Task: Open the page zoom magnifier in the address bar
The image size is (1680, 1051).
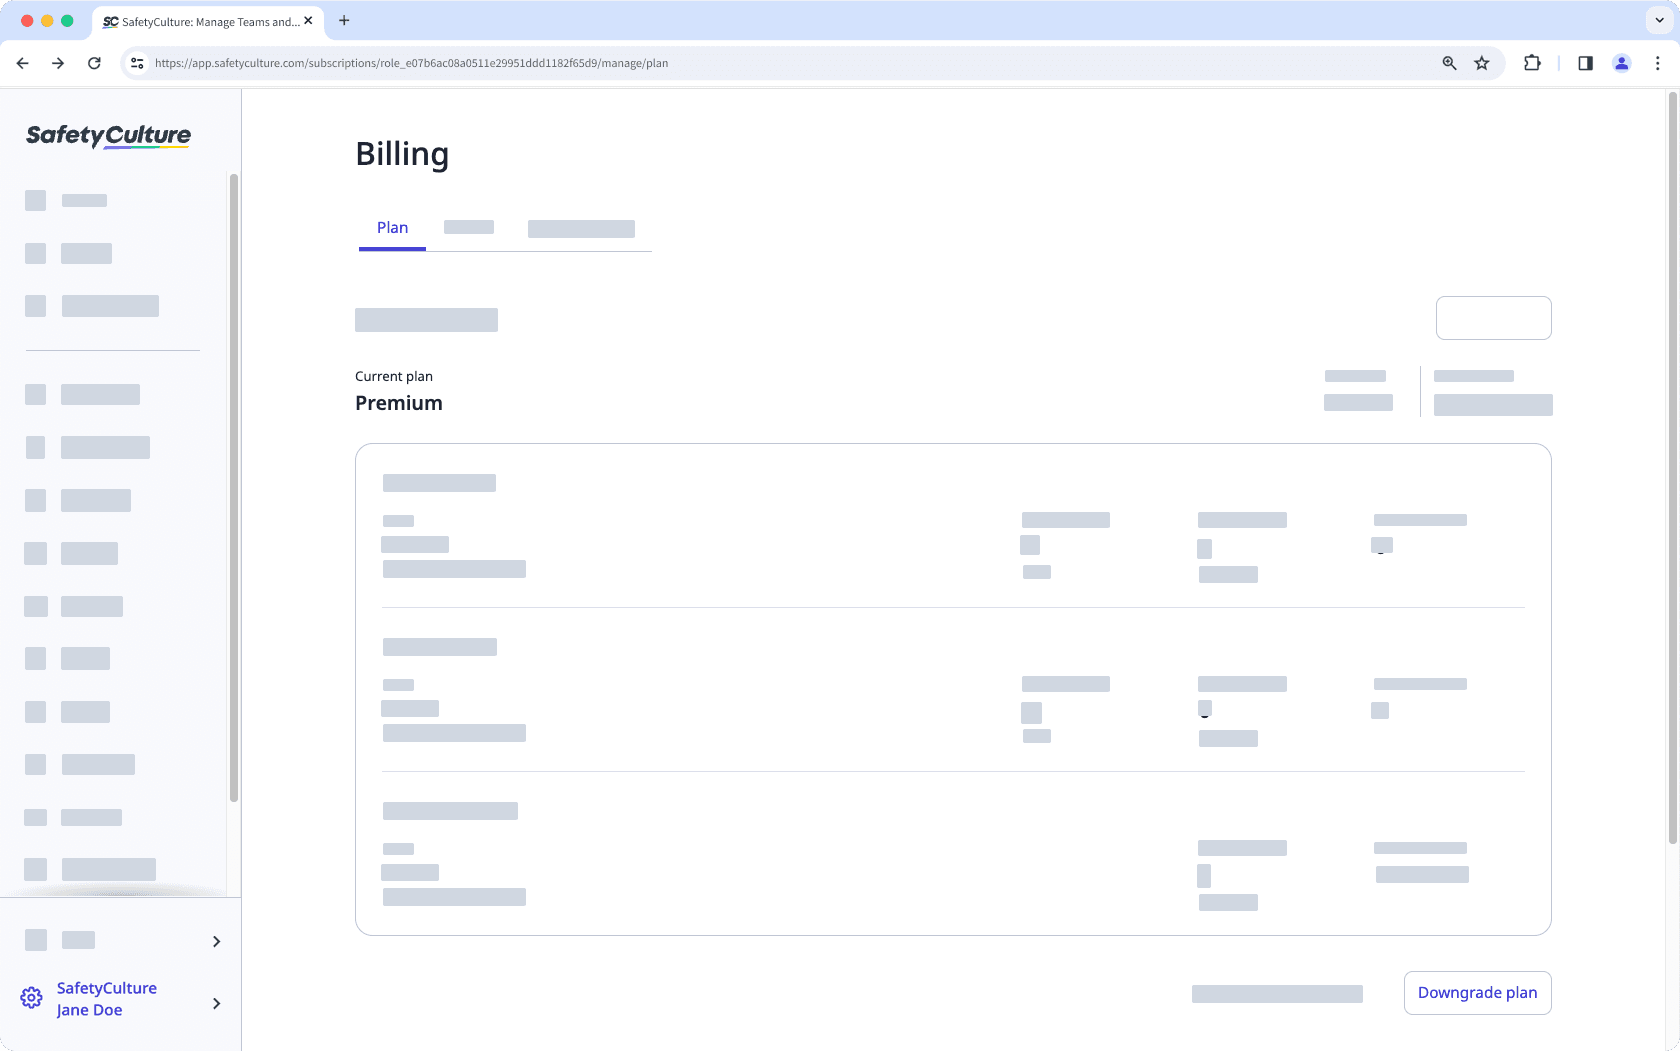Action: pyautogui.click(x=1449, y=62)
